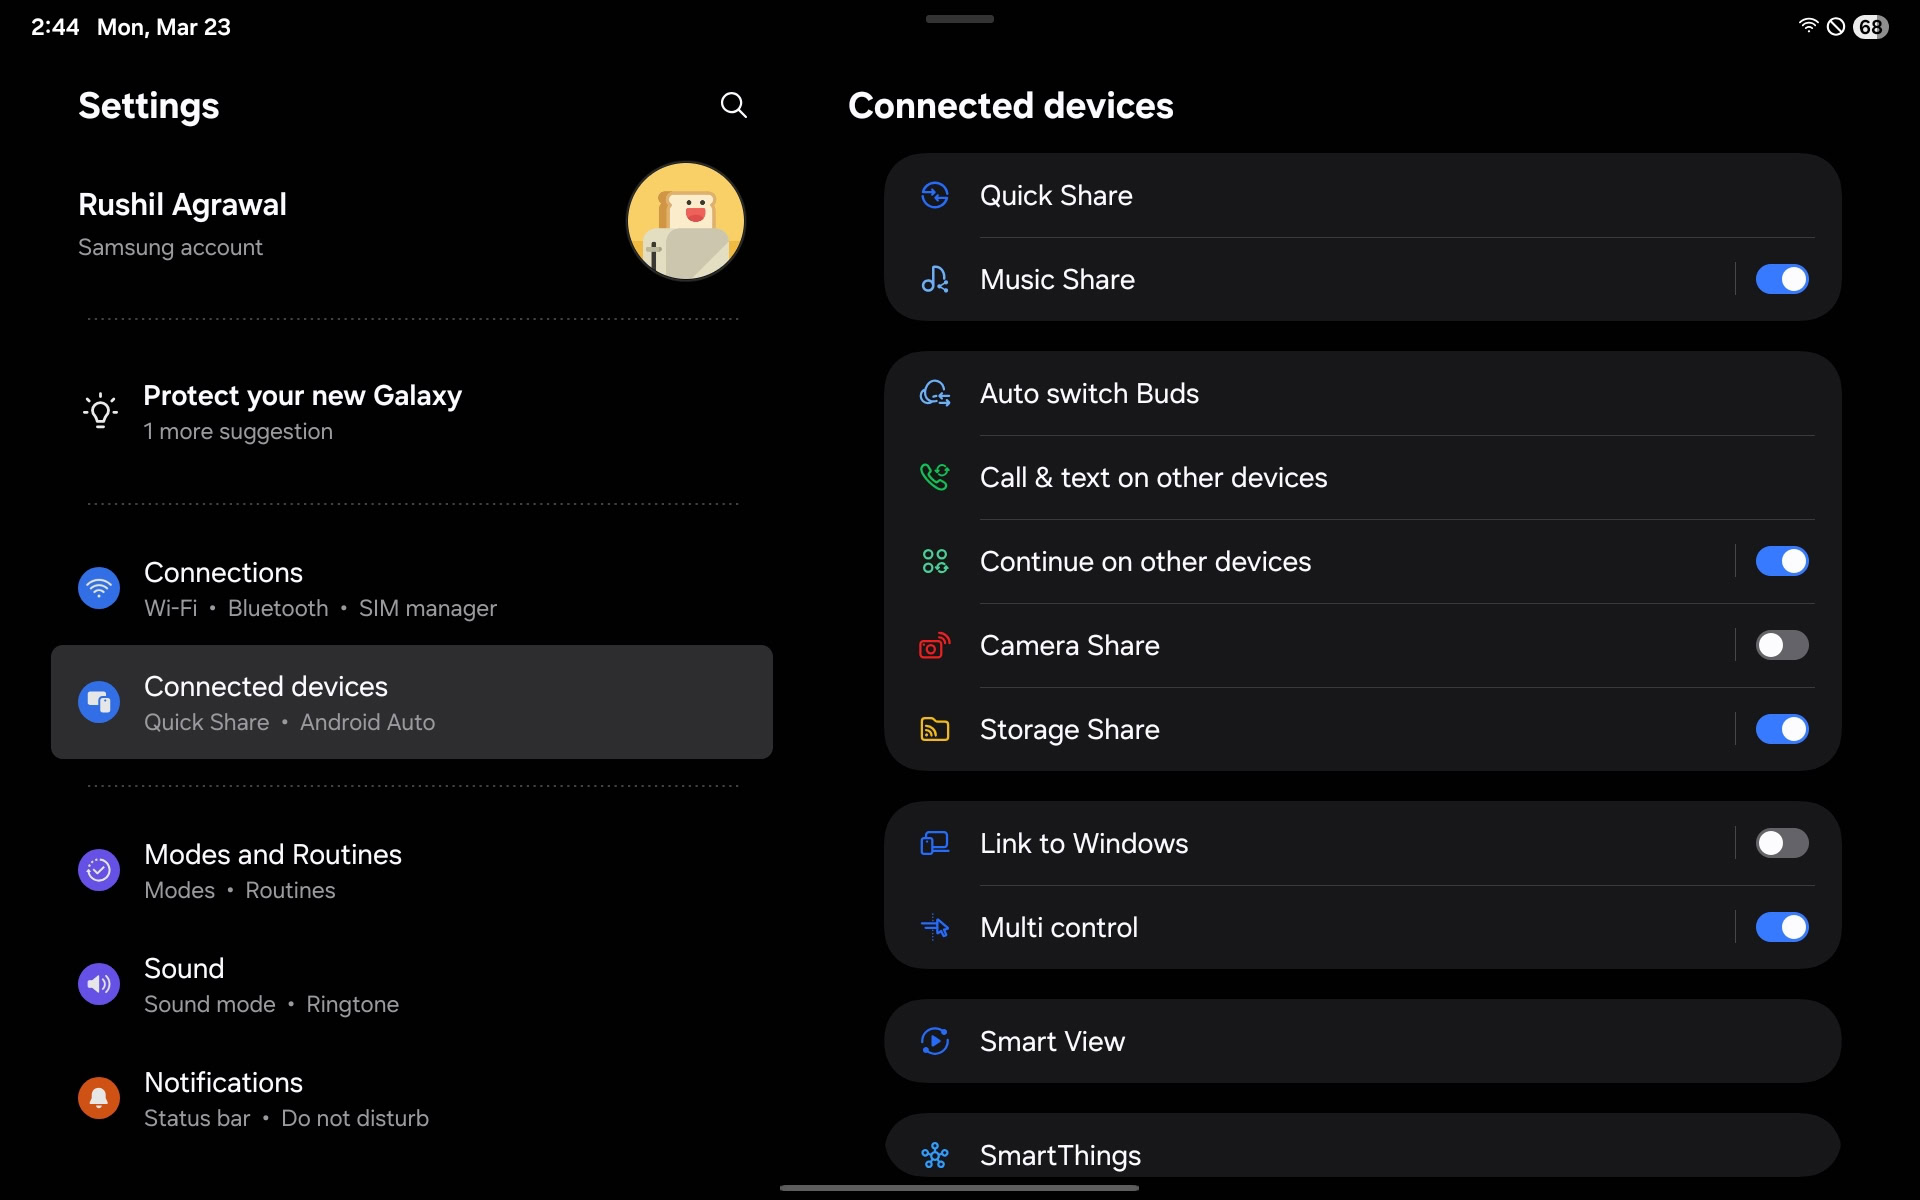Open Protect your new Galaxy suggestion
This screenshot has height=1200, width=1920.
pos(412,412)
